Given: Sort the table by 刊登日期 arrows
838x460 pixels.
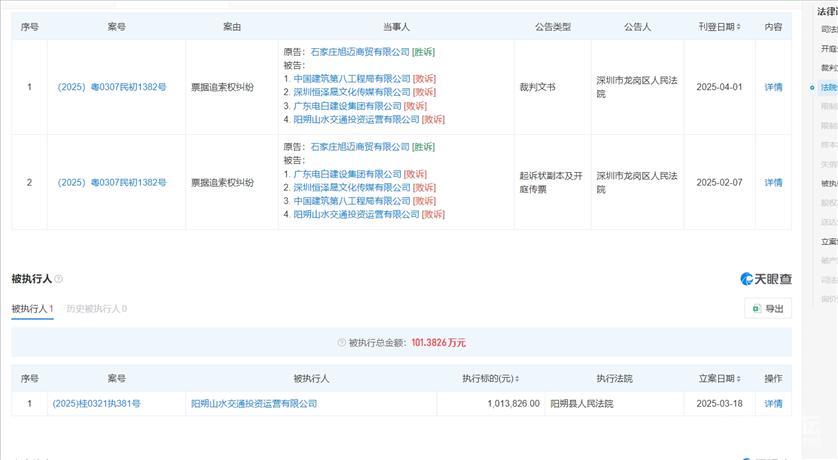Looking at the screenshot, I should pyautogui.click(x=742, y=27).
